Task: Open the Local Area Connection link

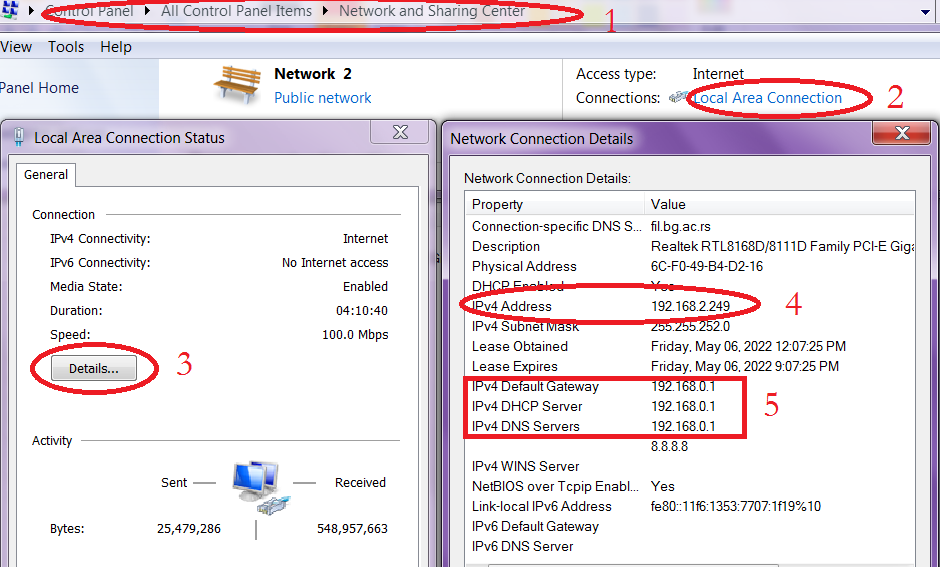Action: (767, 98)
